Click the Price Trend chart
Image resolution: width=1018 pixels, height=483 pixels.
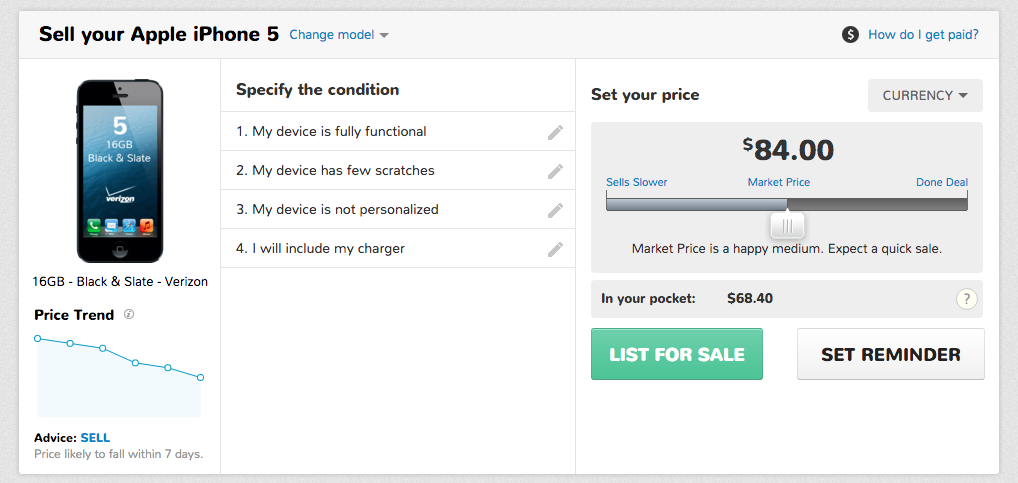tap(119, 375)
